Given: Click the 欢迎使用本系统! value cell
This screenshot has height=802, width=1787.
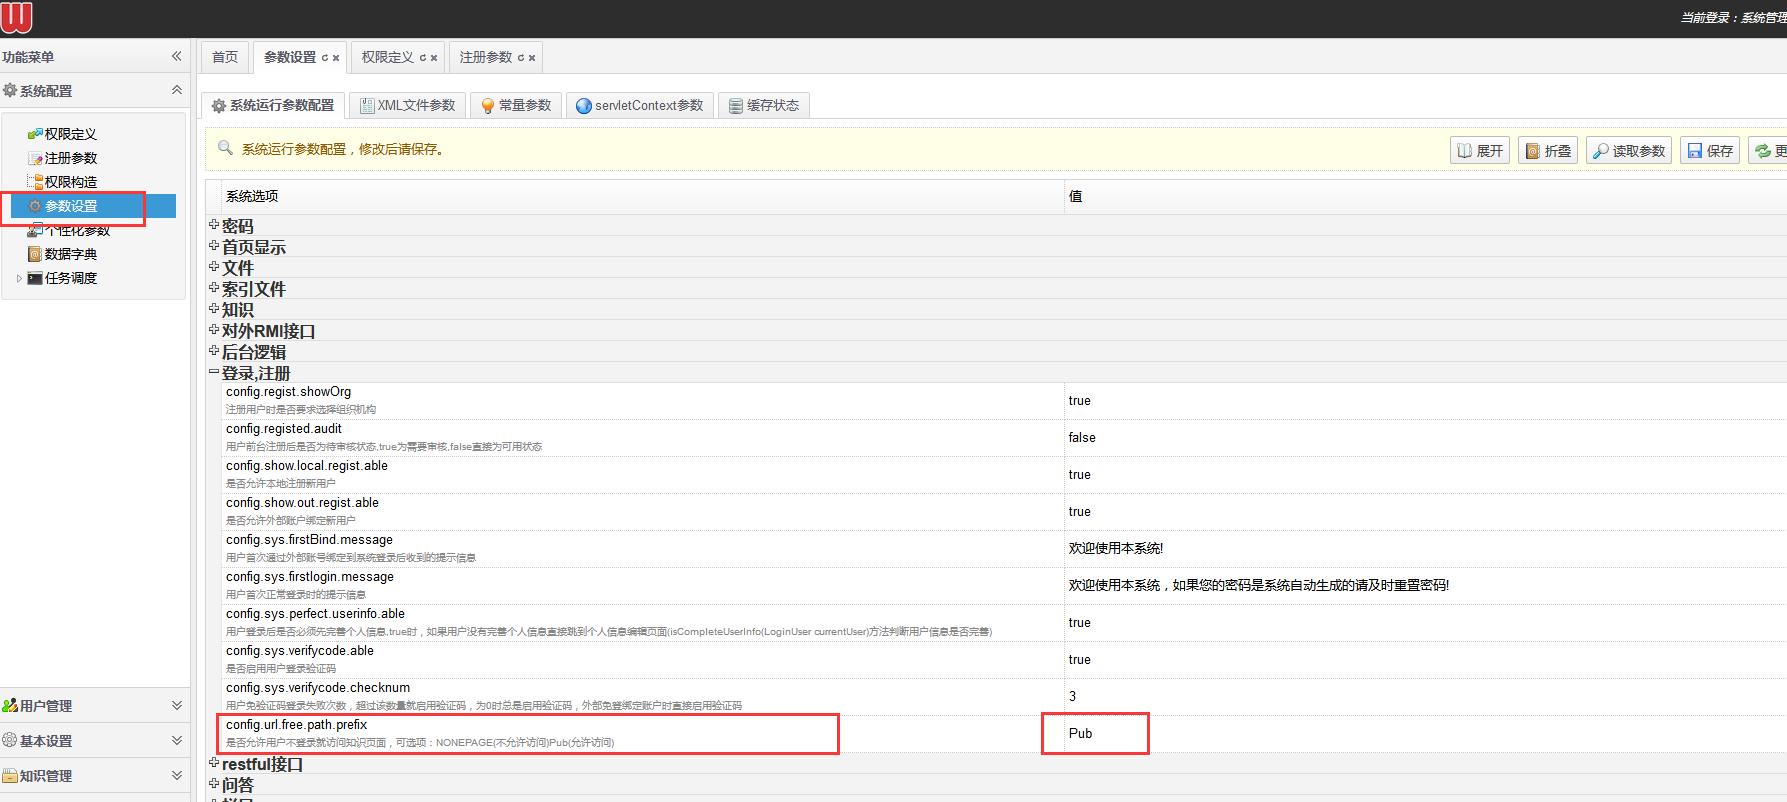Looking at the screenshot, I should tap(1116, 548).
